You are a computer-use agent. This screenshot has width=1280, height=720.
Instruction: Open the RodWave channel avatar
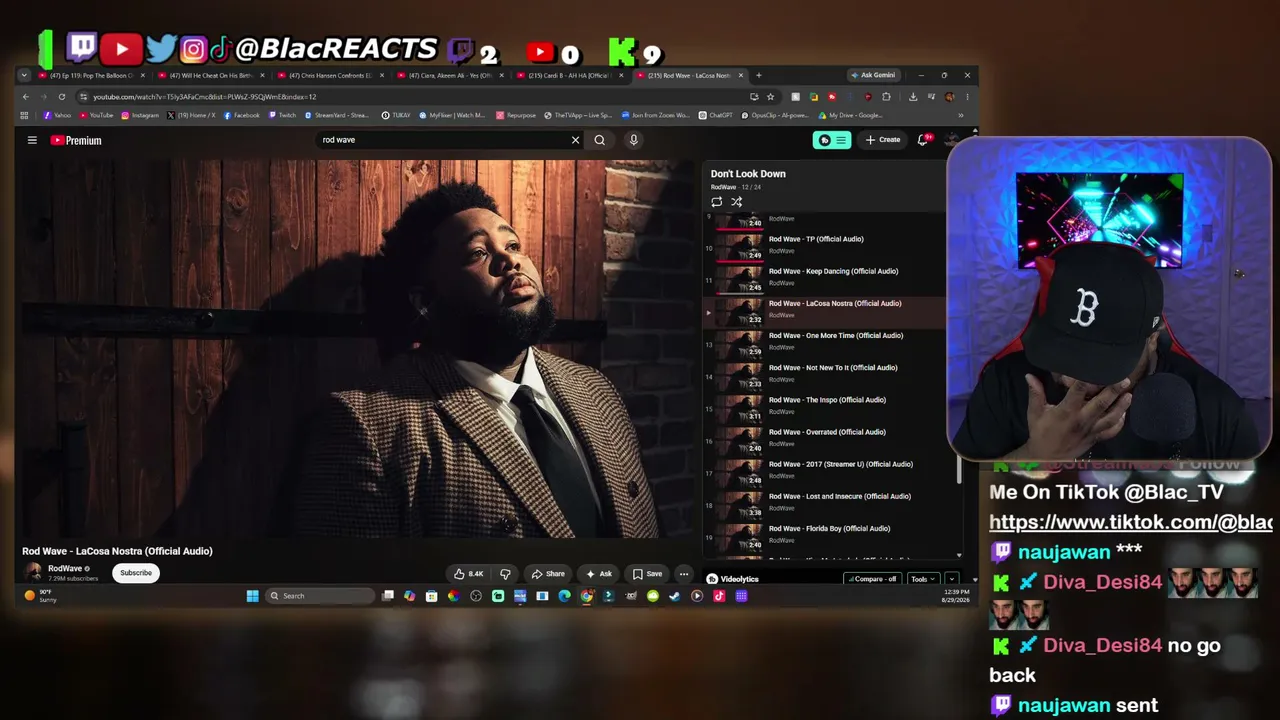(33, 572)
